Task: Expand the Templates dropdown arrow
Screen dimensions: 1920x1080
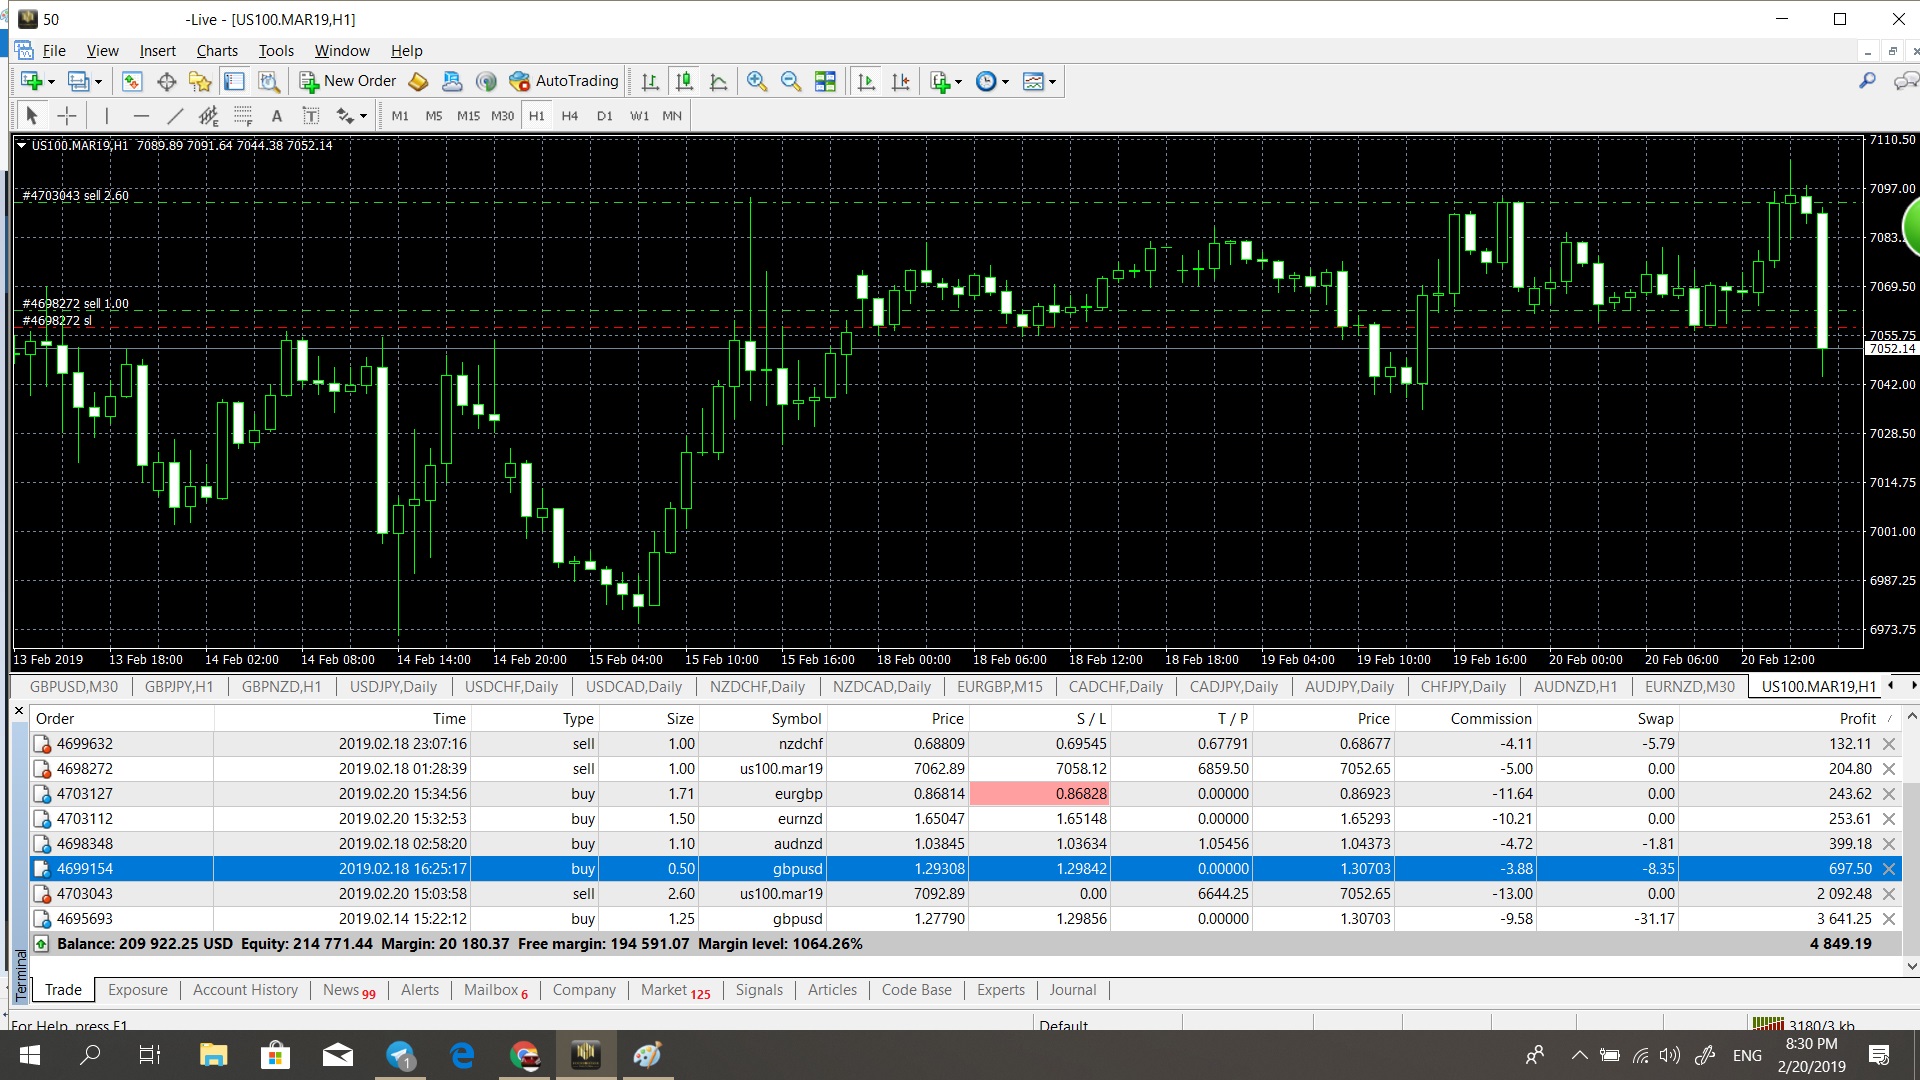Action: pyautogui.click(x=1052, y=82)
